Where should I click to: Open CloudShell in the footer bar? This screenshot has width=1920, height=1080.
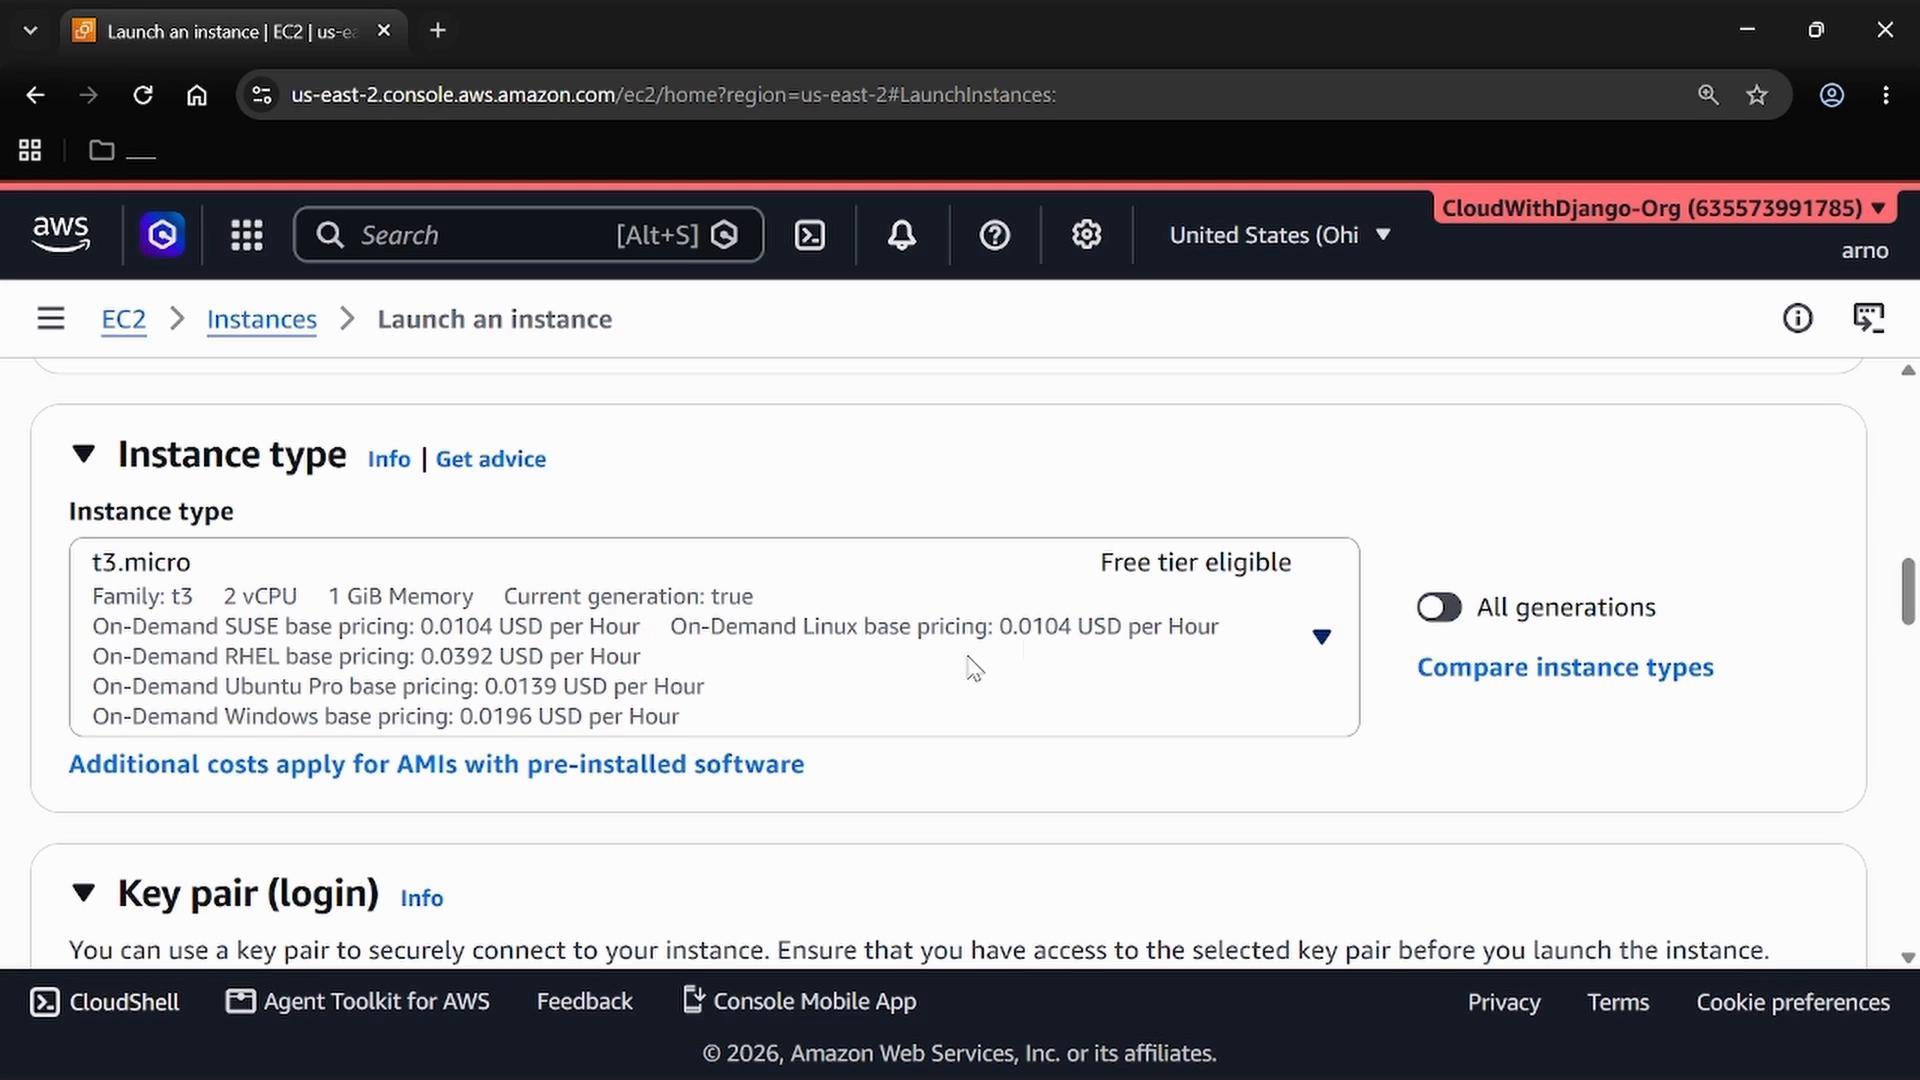pos(104,1002)
